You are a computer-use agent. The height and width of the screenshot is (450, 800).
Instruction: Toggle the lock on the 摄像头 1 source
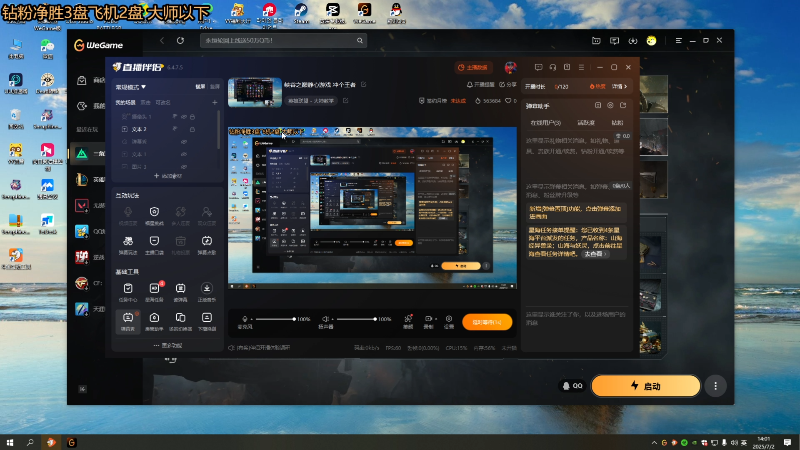tap(192, 117)
